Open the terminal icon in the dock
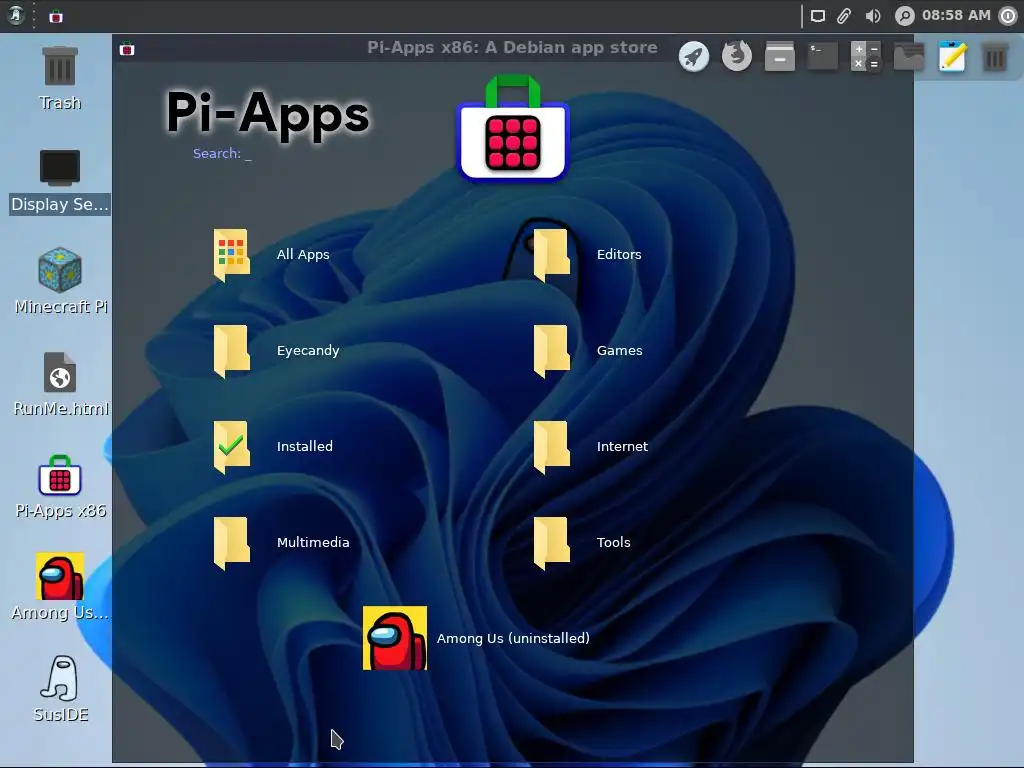 [x=823, y=56]
